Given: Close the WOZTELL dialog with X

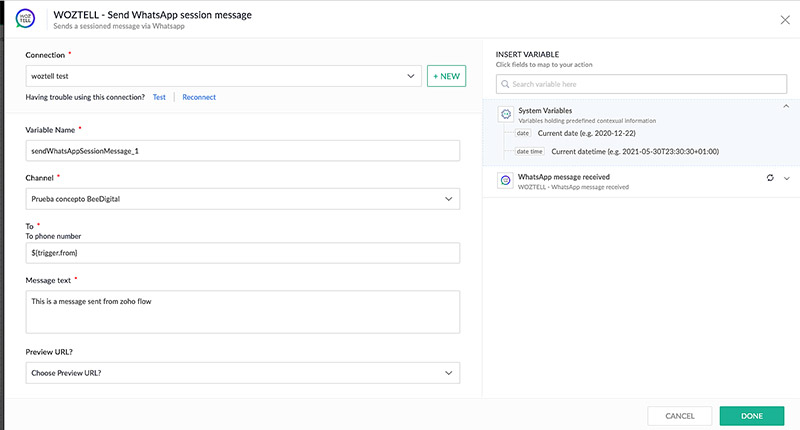Looking at the screenshot, I should 785,20.
